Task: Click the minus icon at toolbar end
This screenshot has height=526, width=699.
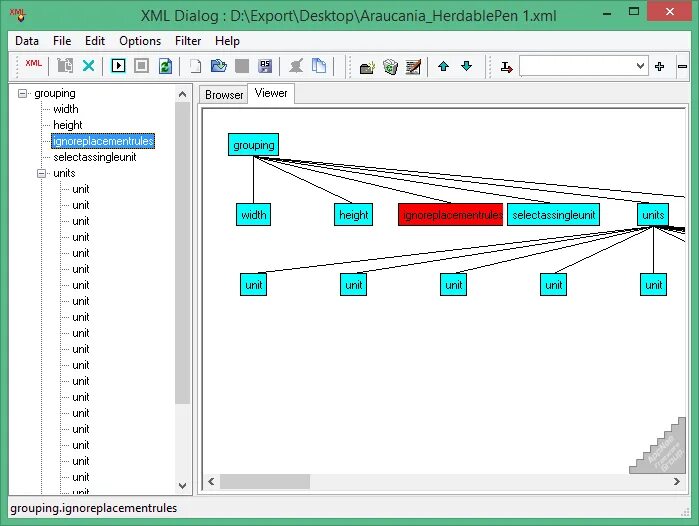Action: click(x=683, y=66)
